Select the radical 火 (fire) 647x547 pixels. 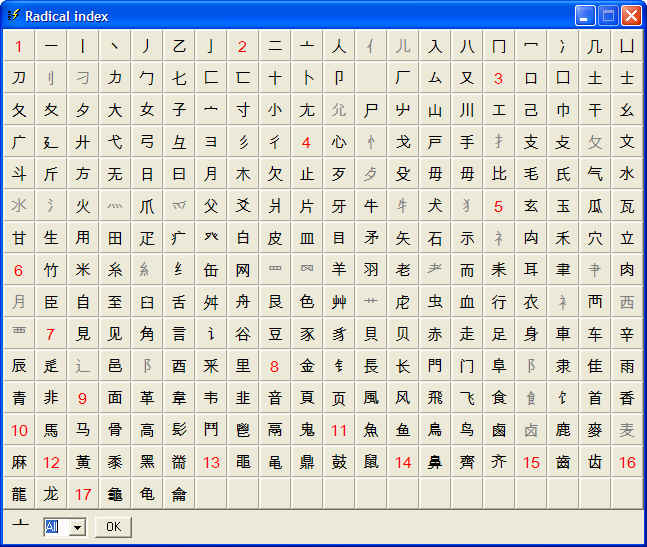pyautogui.click(x=83, y=206)
